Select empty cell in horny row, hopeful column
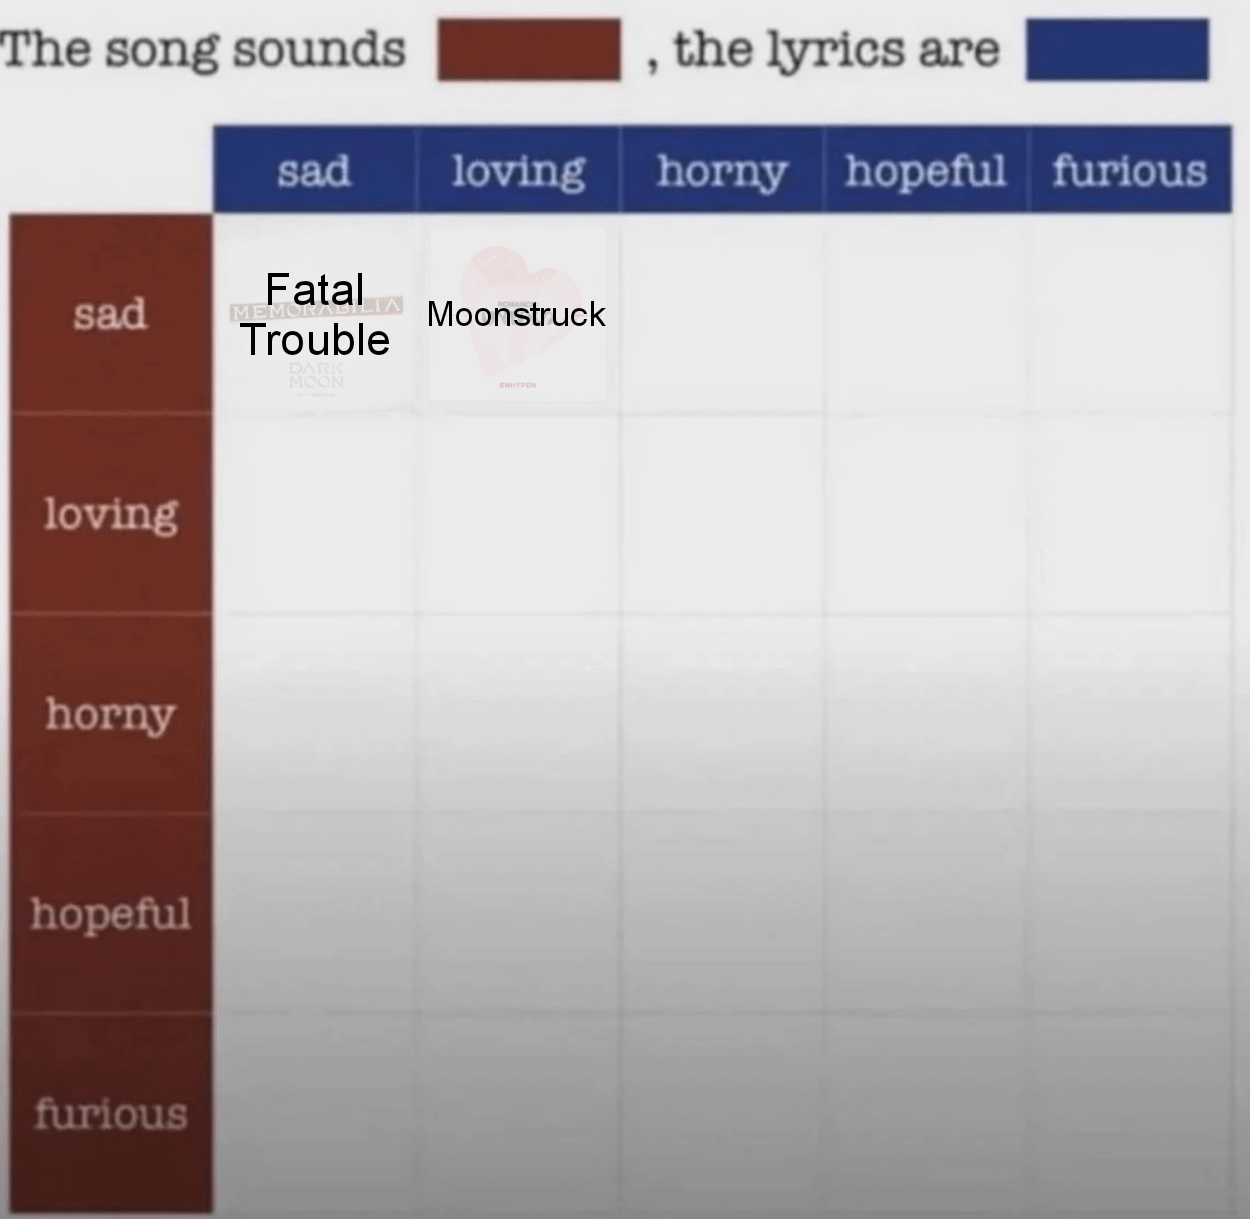Screen dimensions: 1250x1220 (925, 713)
